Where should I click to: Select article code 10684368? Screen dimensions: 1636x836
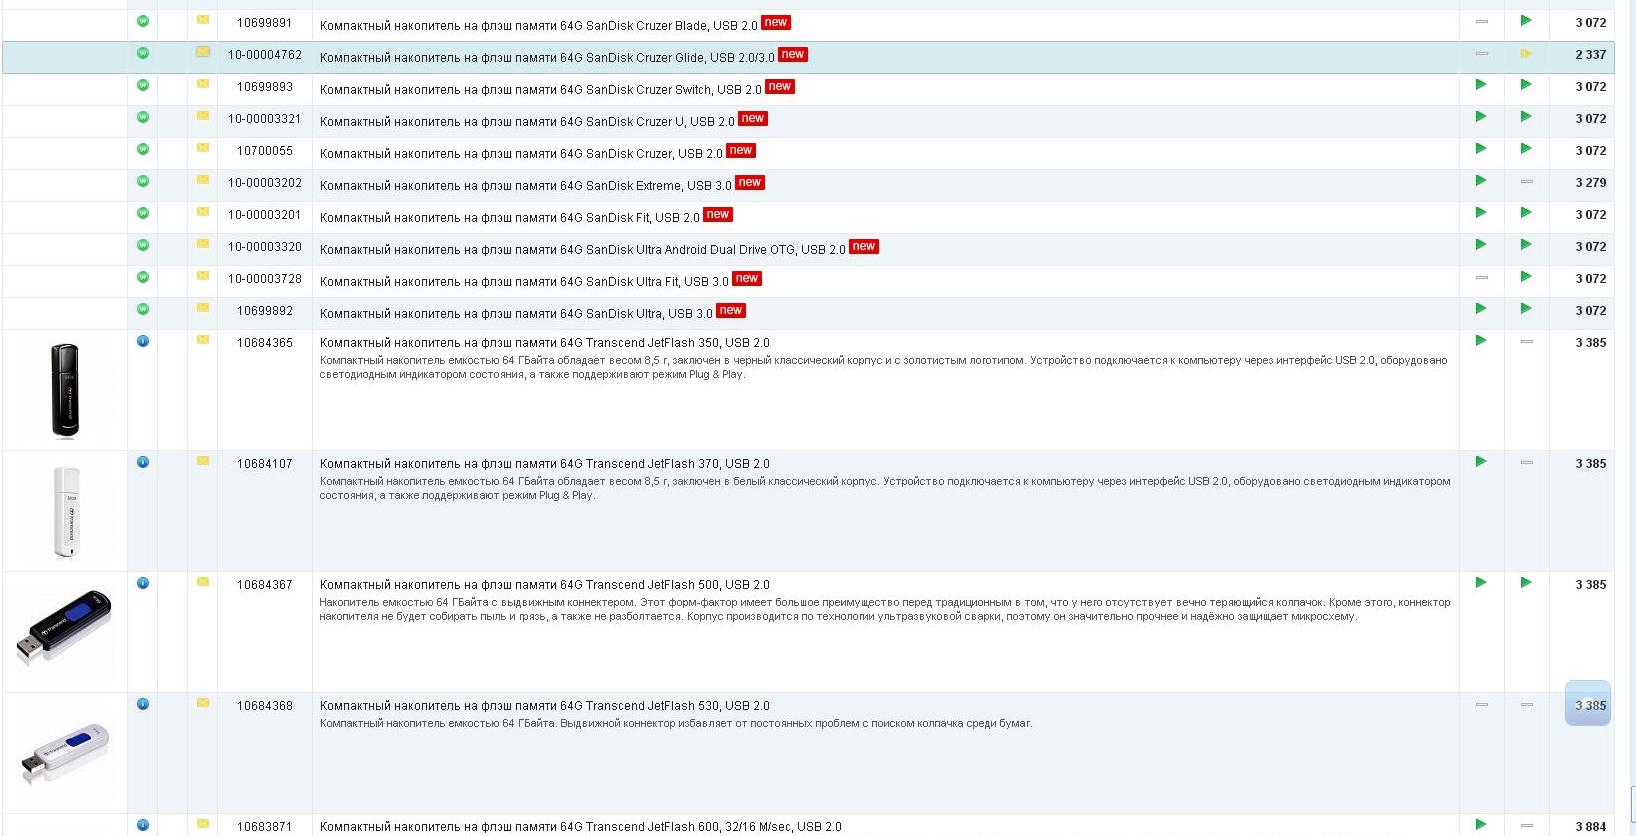click(x=265, y=705)
